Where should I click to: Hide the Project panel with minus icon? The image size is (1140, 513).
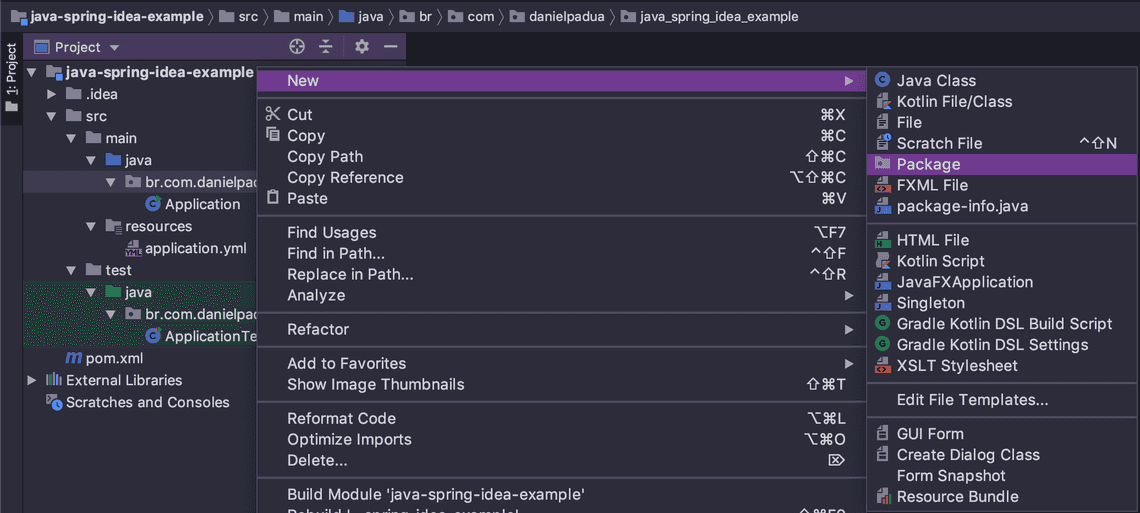tap(390, 47)
